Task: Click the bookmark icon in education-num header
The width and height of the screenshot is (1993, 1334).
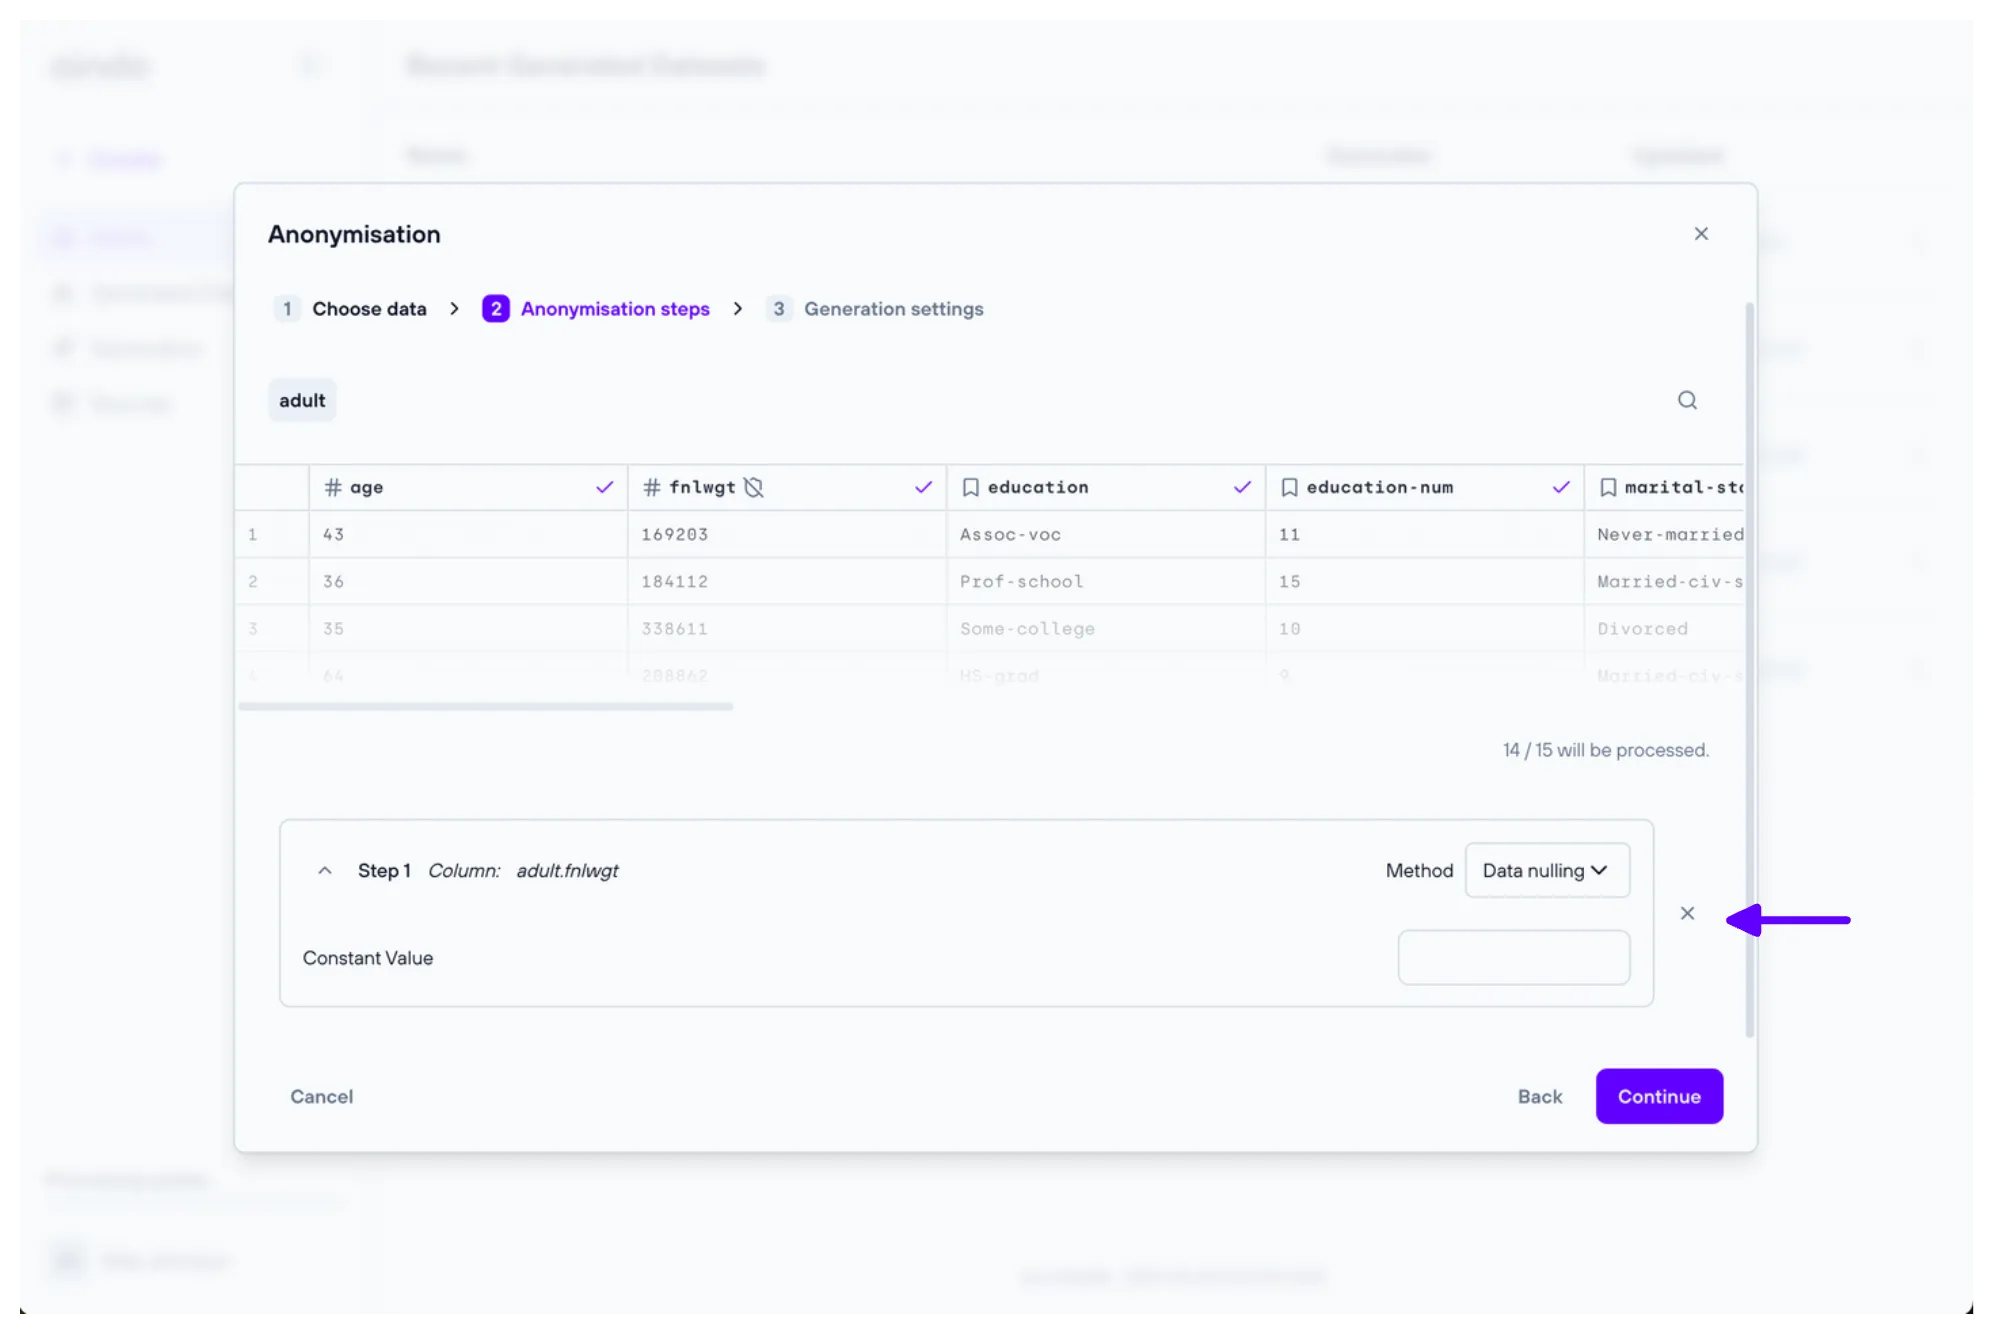Action: pyautogui.click(x=1289, y=487)
